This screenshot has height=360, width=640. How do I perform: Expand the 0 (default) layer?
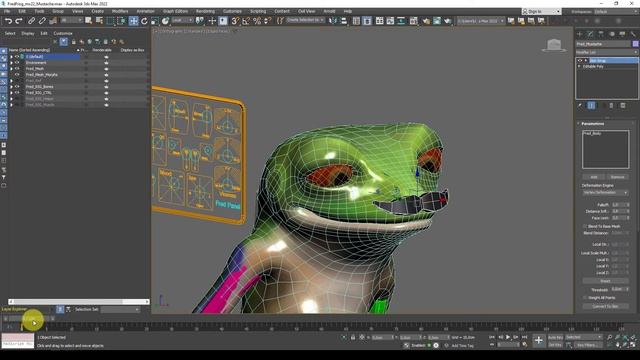click(x=11, y=57)
